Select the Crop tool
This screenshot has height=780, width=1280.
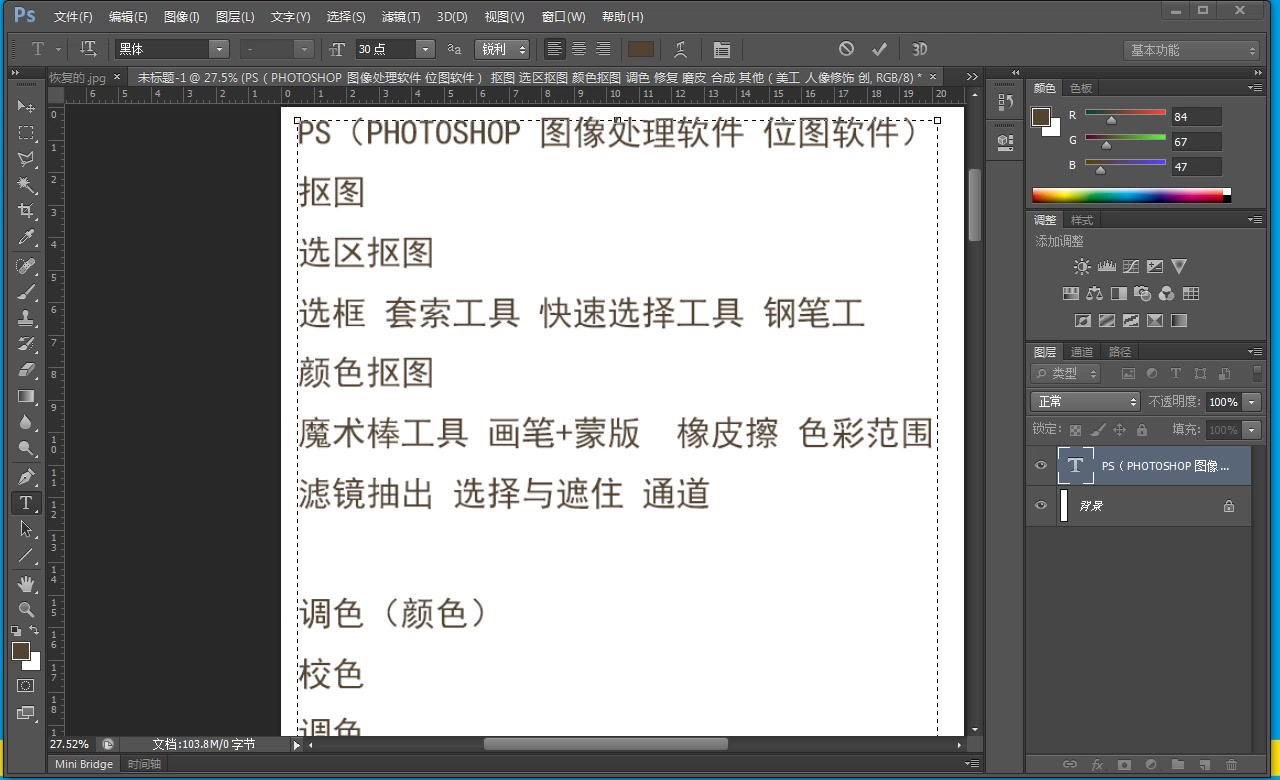26,211
